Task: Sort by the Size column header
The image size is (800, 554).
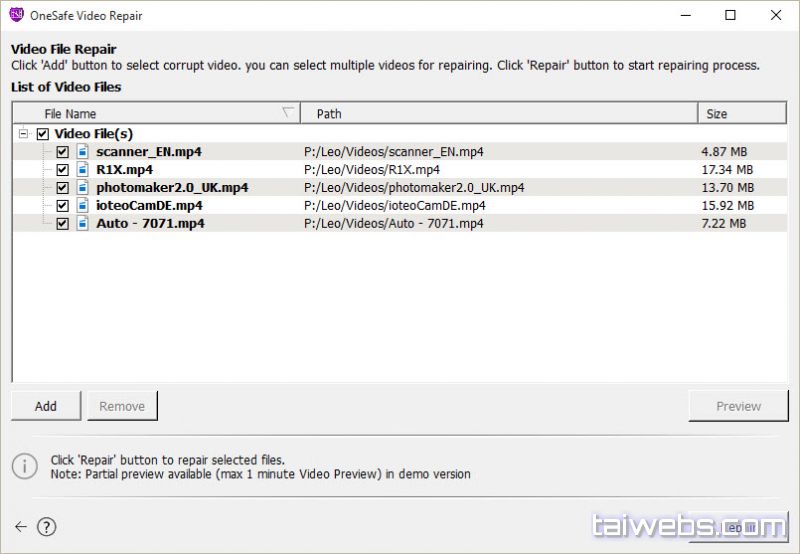Action: tap(740, 114)
